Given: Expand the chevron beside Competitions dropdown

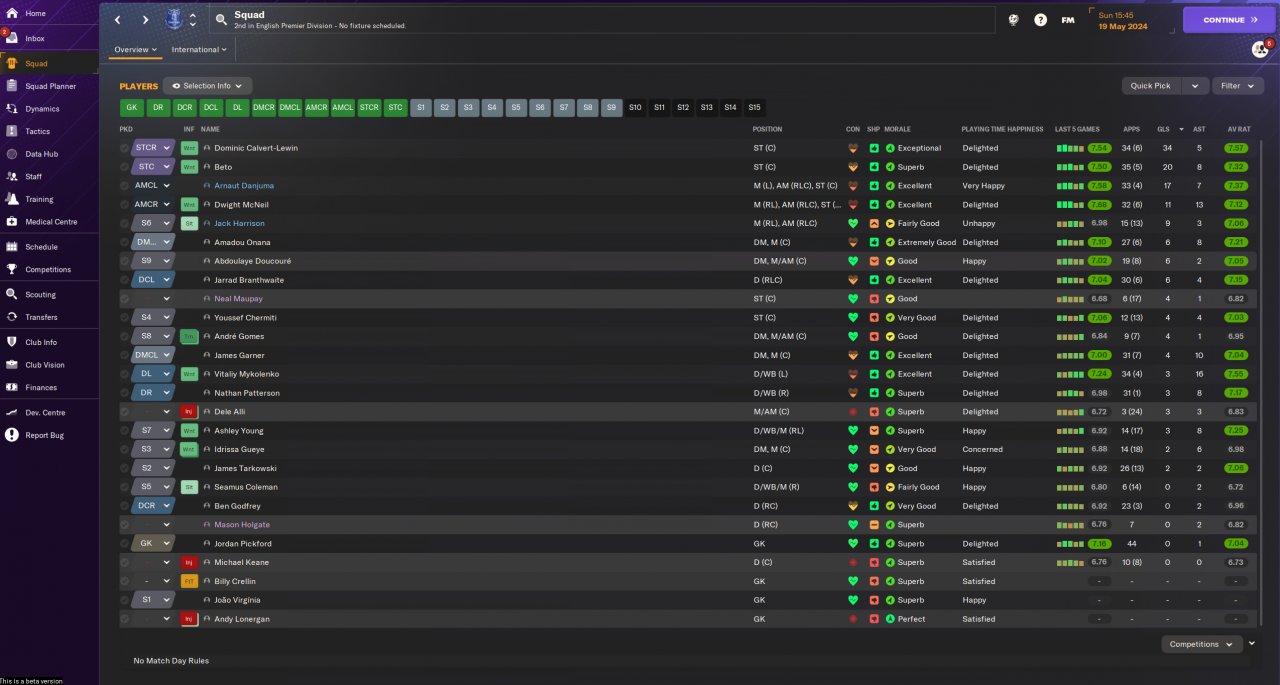Looking at the screenshot, I should point(1251,644).
